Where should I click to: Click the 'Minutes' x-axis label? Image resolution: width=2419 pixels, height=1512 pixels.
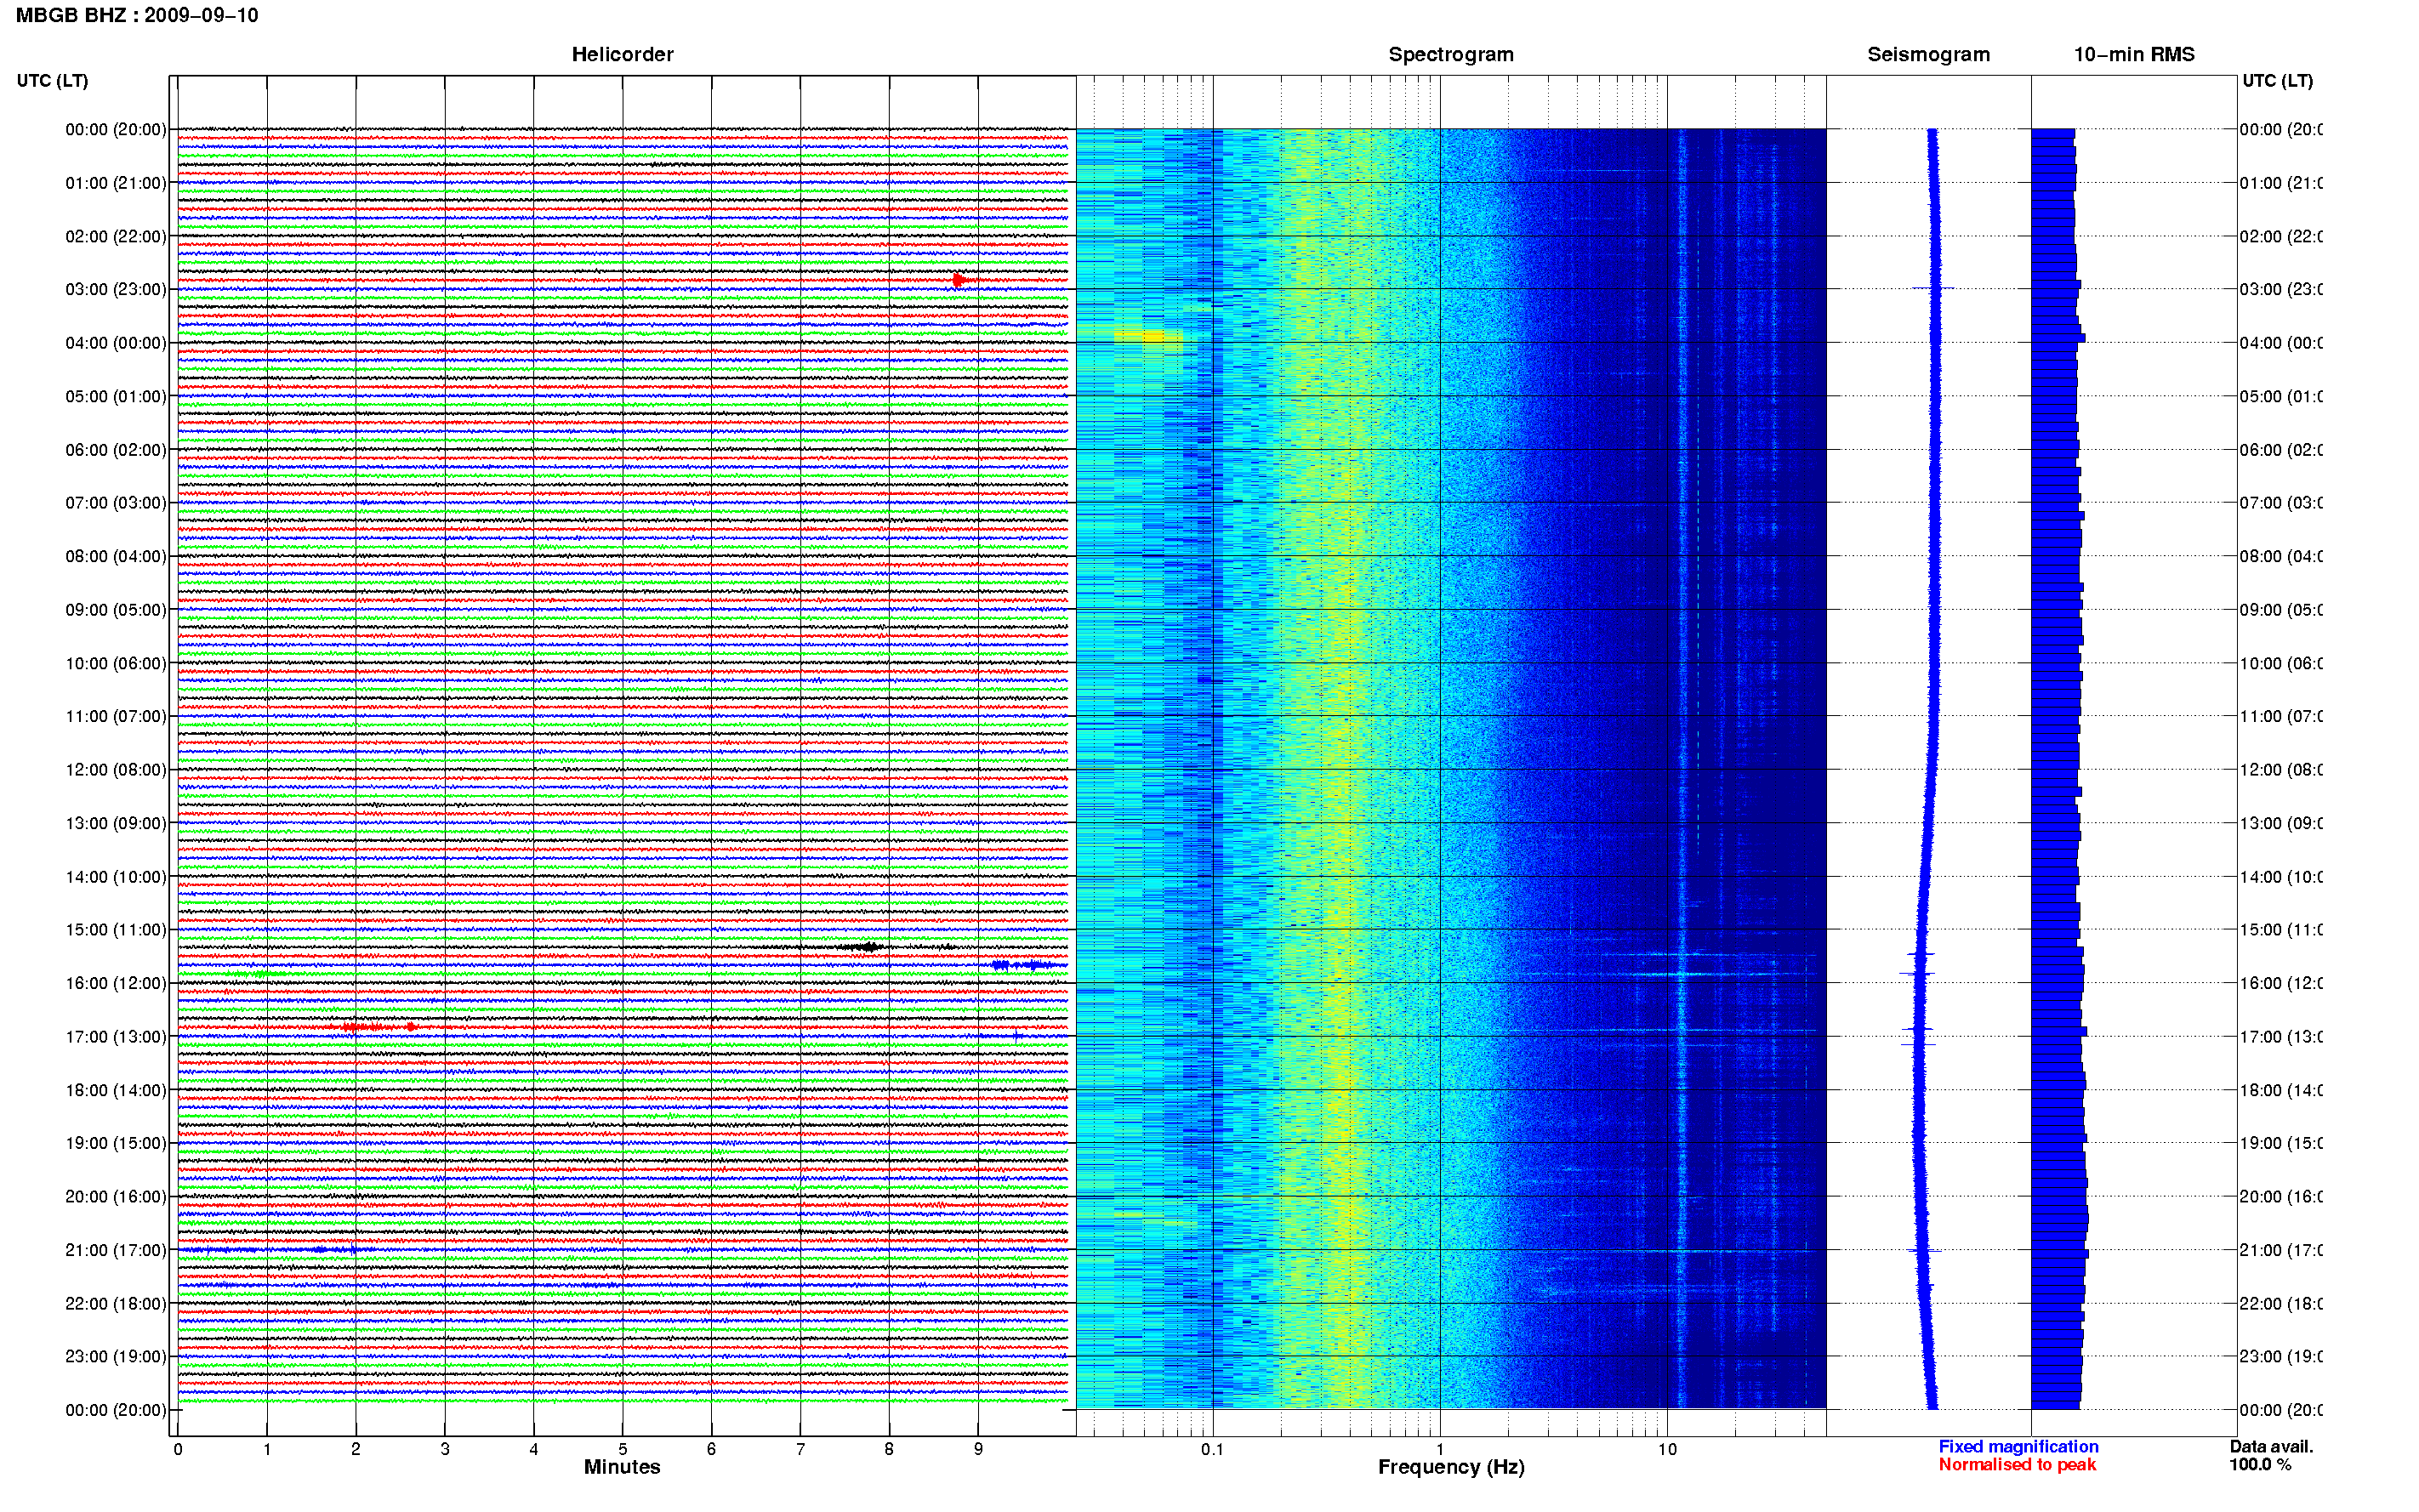pyautogui.click(x=622, y=1467)
